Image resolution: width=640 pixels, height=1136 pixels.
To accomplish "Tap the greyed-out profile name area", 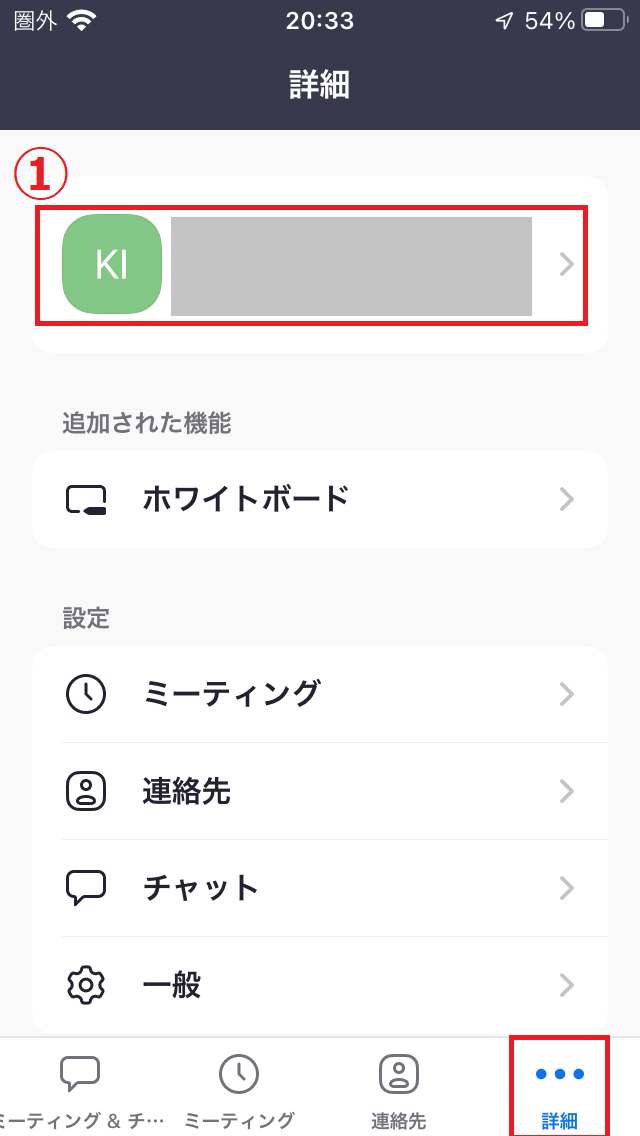I will tap(351, 266).
